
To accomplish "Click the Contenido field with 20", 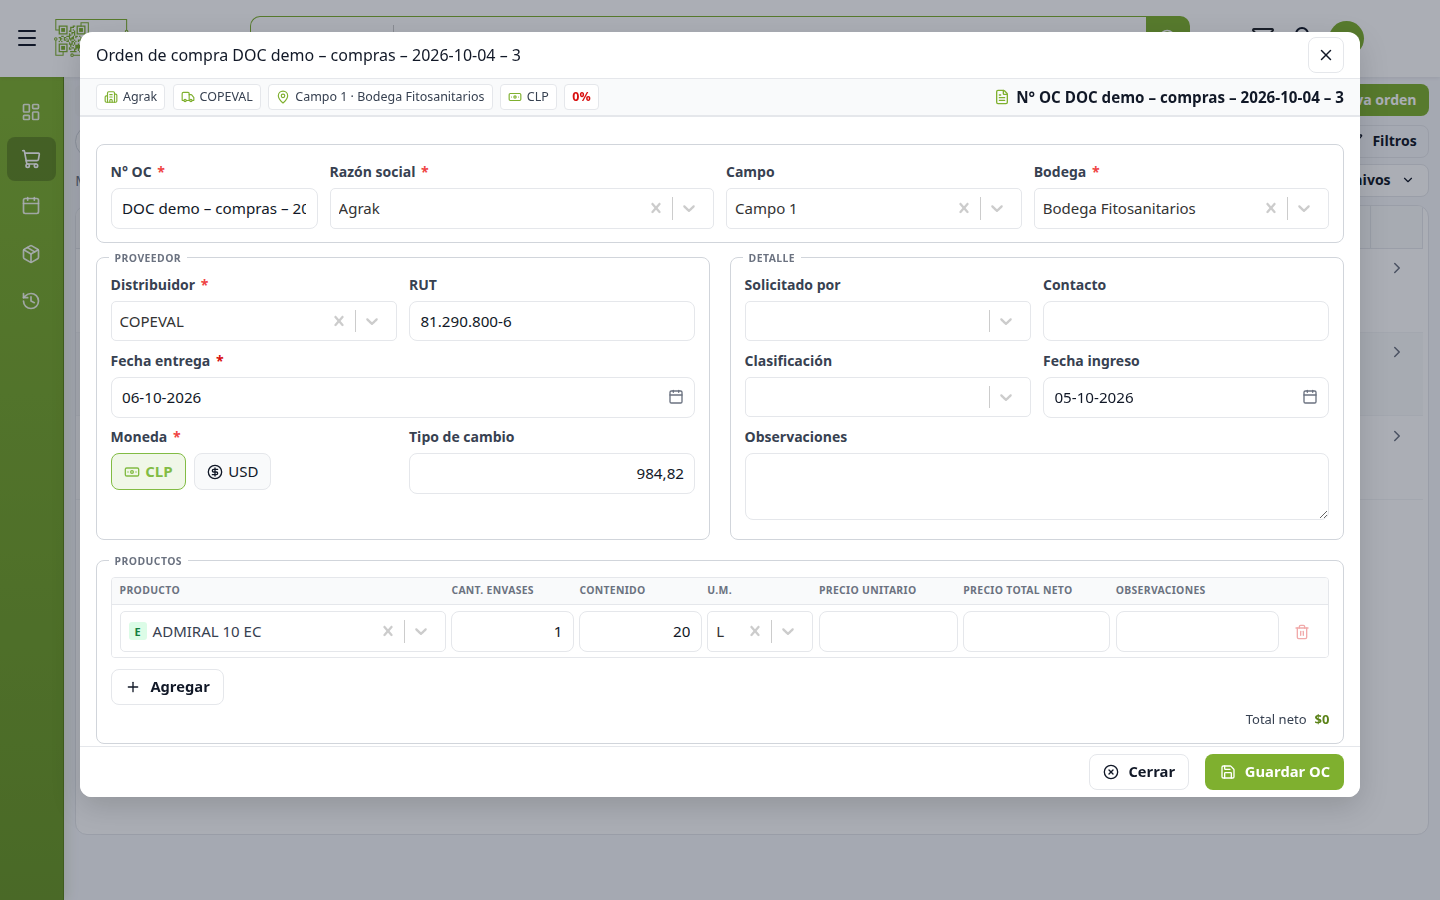I will point(641,632).
